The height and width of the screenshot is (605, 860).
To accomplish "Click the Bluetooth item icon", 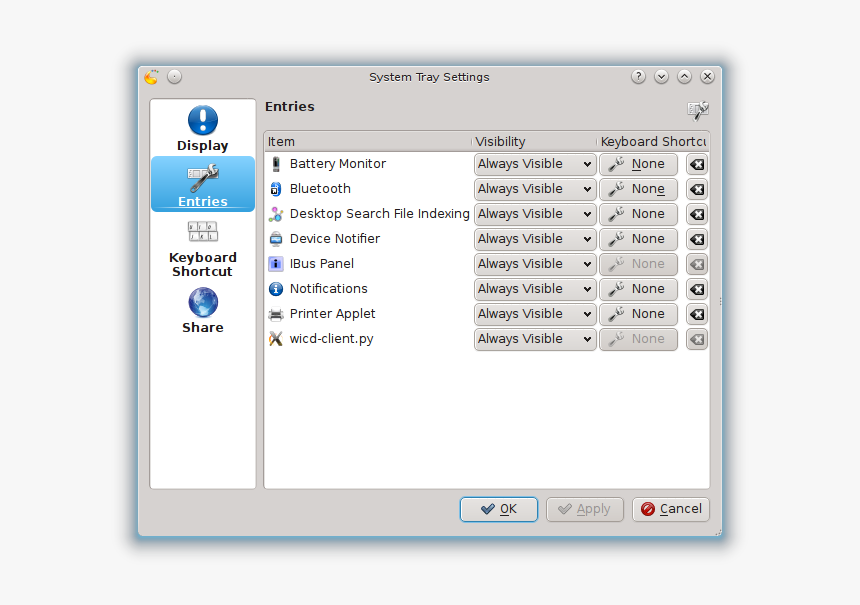I will [278, 189].
